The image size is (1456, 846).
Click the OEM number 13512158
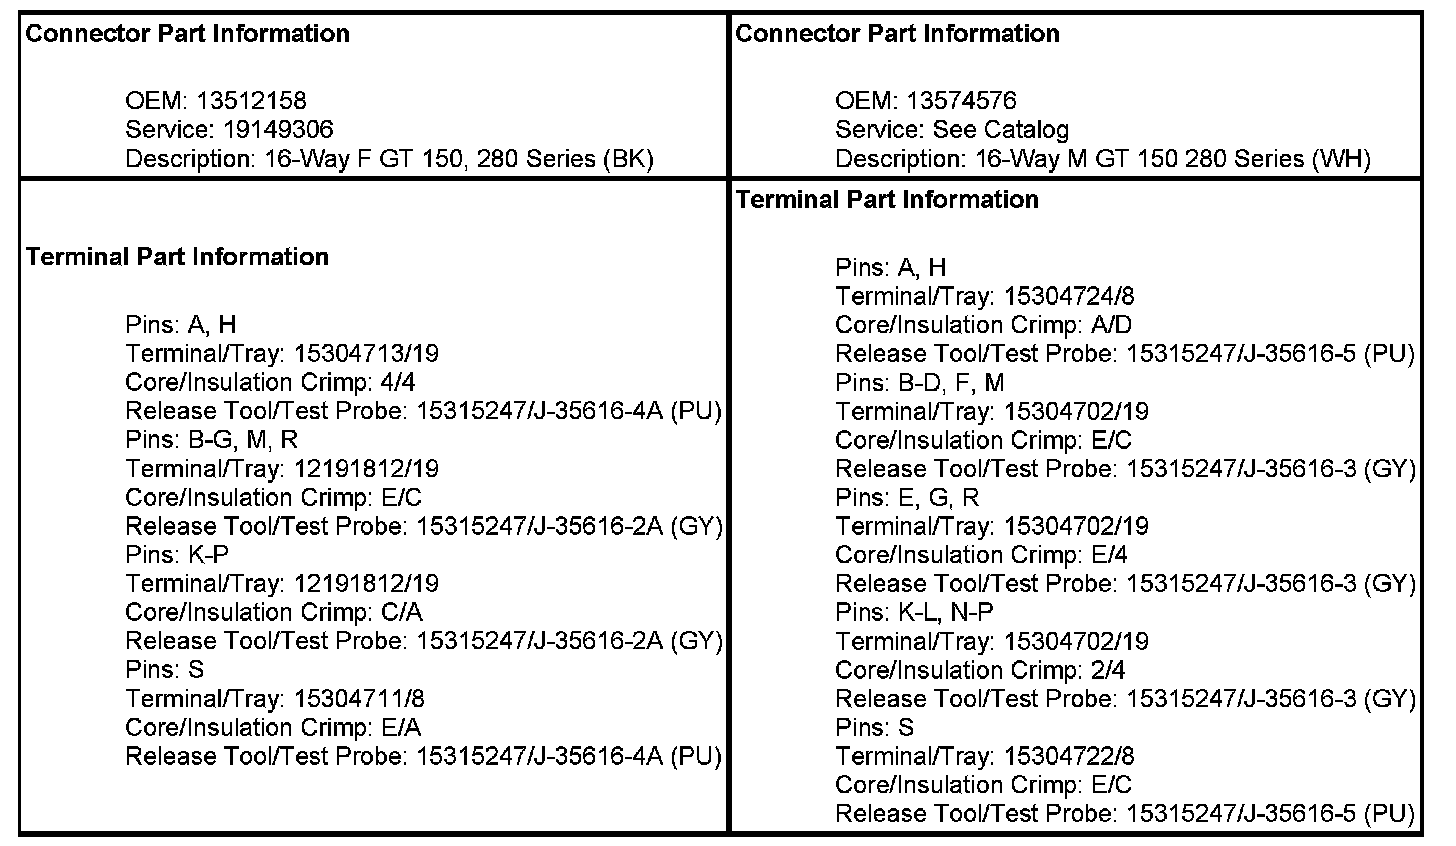(x=251, y=101)
